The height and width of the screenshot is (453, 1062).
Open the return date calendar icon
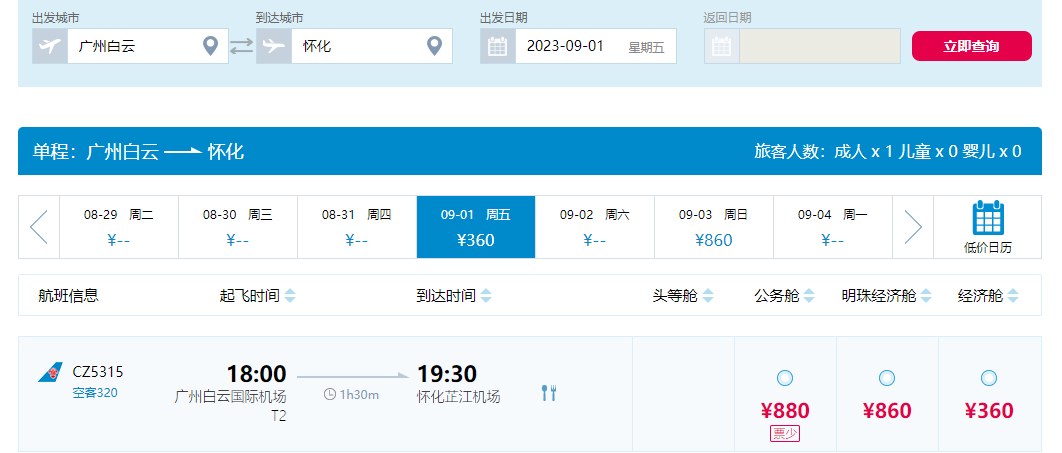(722, 46)
